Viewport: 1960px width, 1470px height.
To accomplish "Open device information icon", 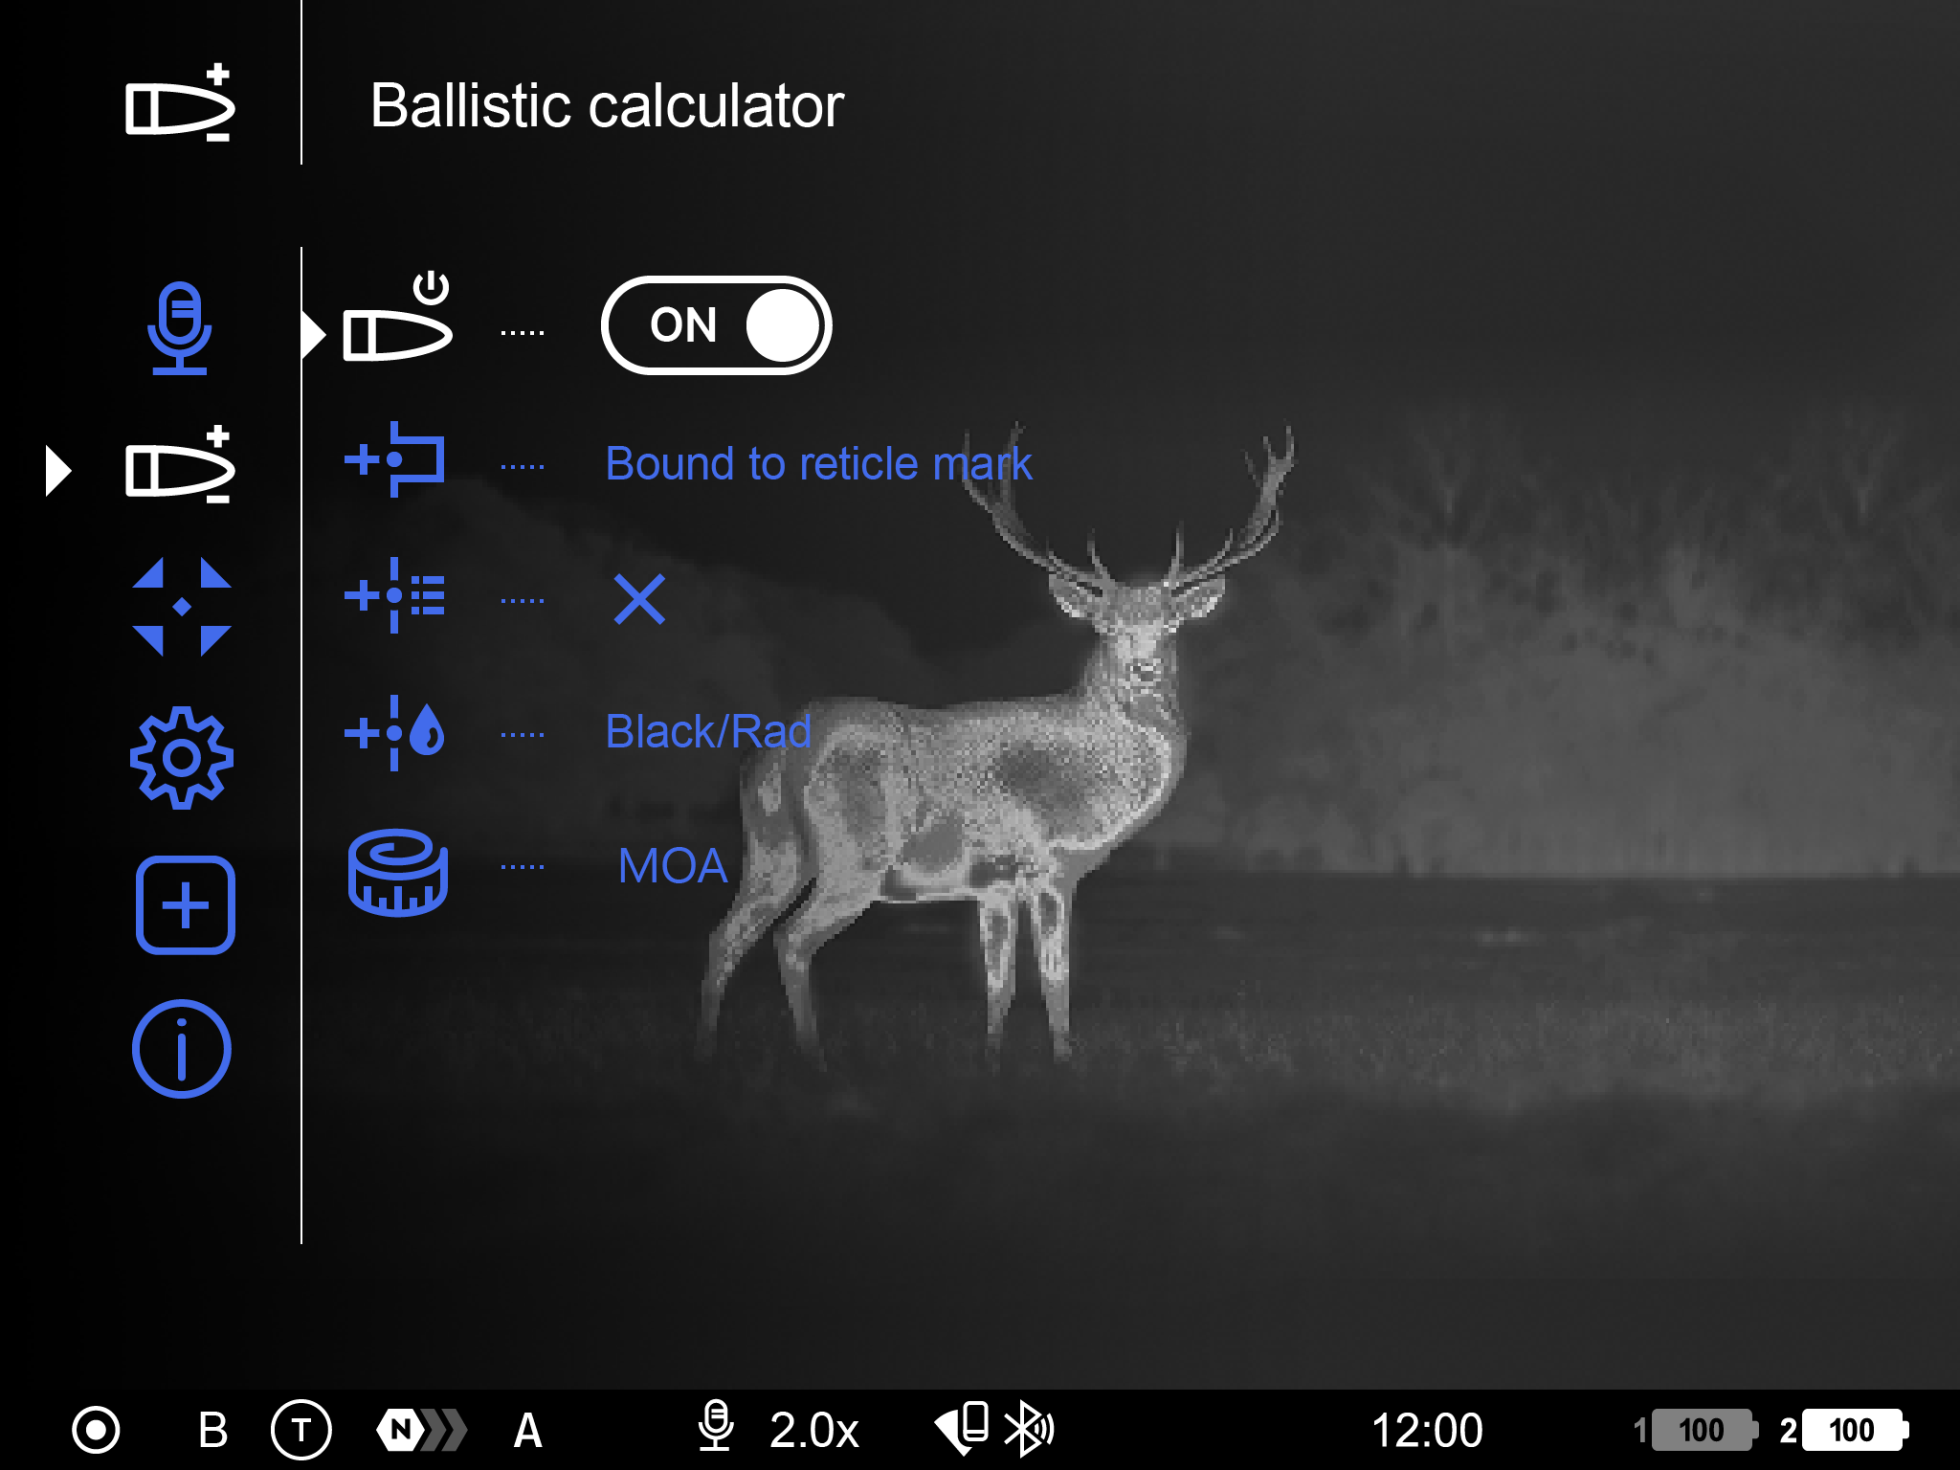I will pos(181,1049).
